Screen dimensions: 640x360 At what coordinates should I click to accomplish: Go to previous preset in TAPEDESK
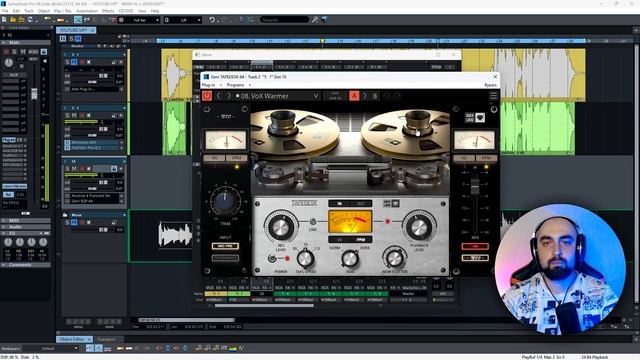[x=219, y=96]
